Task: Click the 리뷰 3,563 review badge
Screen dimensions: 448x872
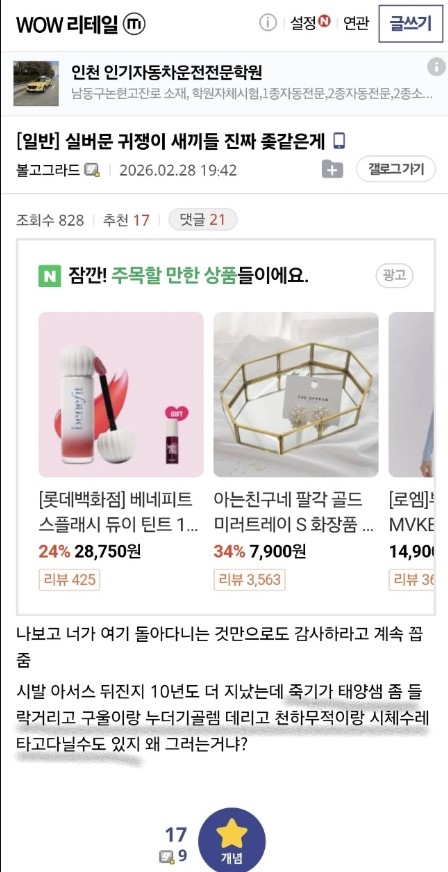Action: click(x=250, y=579)
